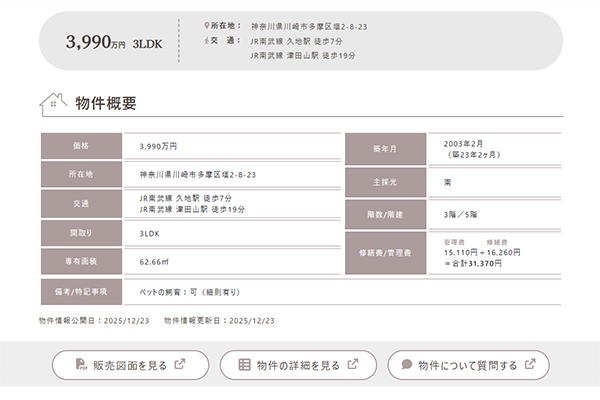Click the chat bubble icon in 物件について質問する

406,365
